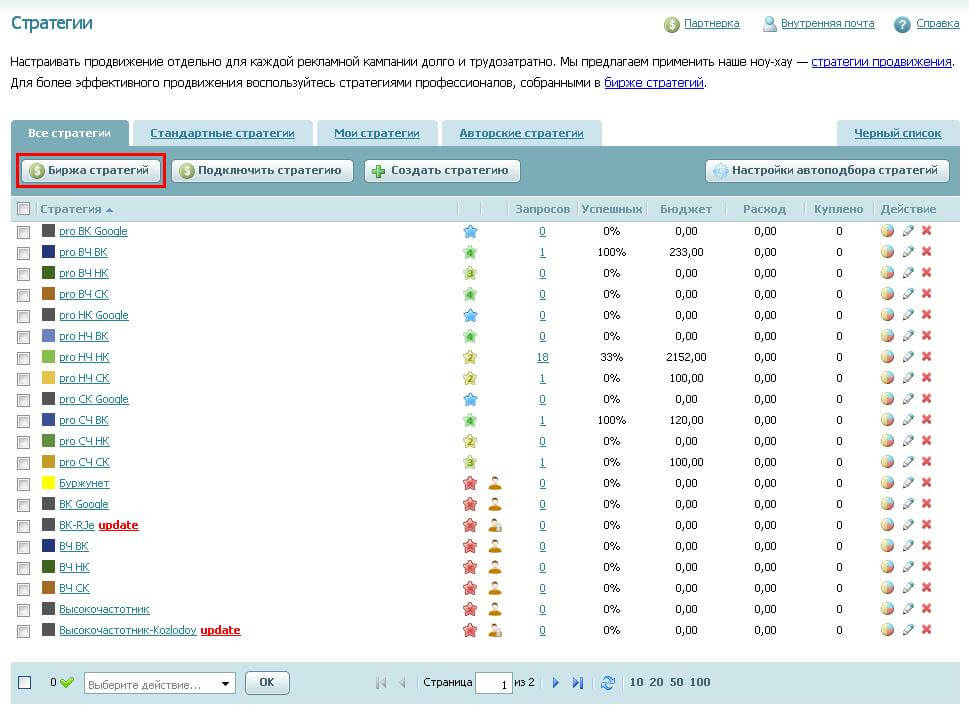The width and height of the screenshot is (969, 715).
Task: Click the page number input field
Action: point(493,683)
